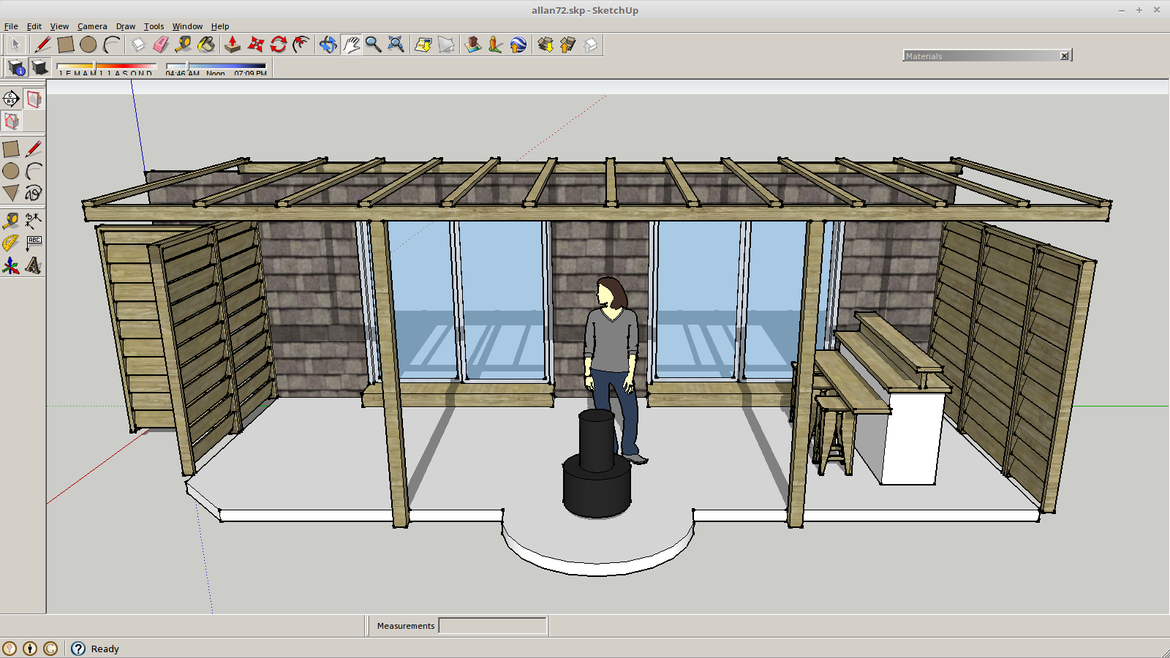Click inside the Measurements input box
The height and width of the screenshot is (658, 1170).
[492, 626]
